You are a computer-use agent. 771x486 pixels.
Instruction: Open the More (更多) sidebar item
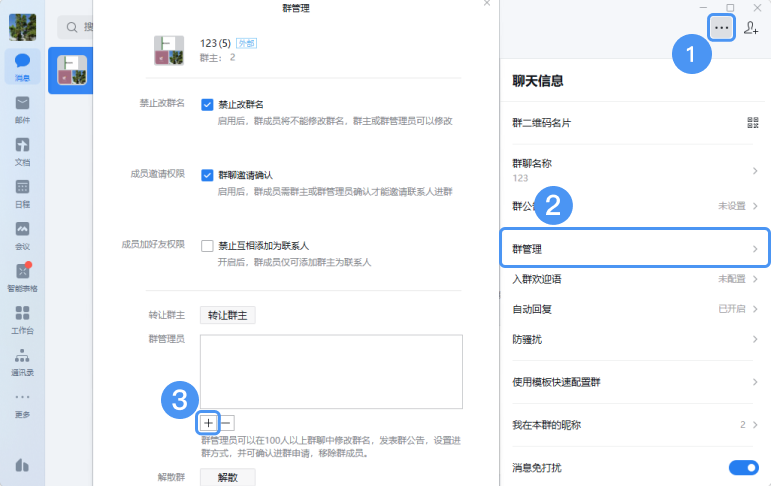click(x=22, y=404)
